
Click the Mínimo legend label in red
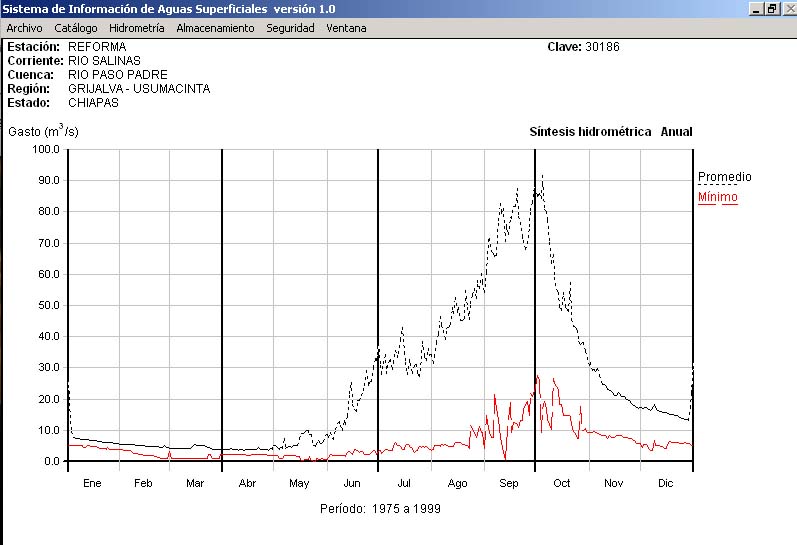pyautogui.click(x=717, y=197)
